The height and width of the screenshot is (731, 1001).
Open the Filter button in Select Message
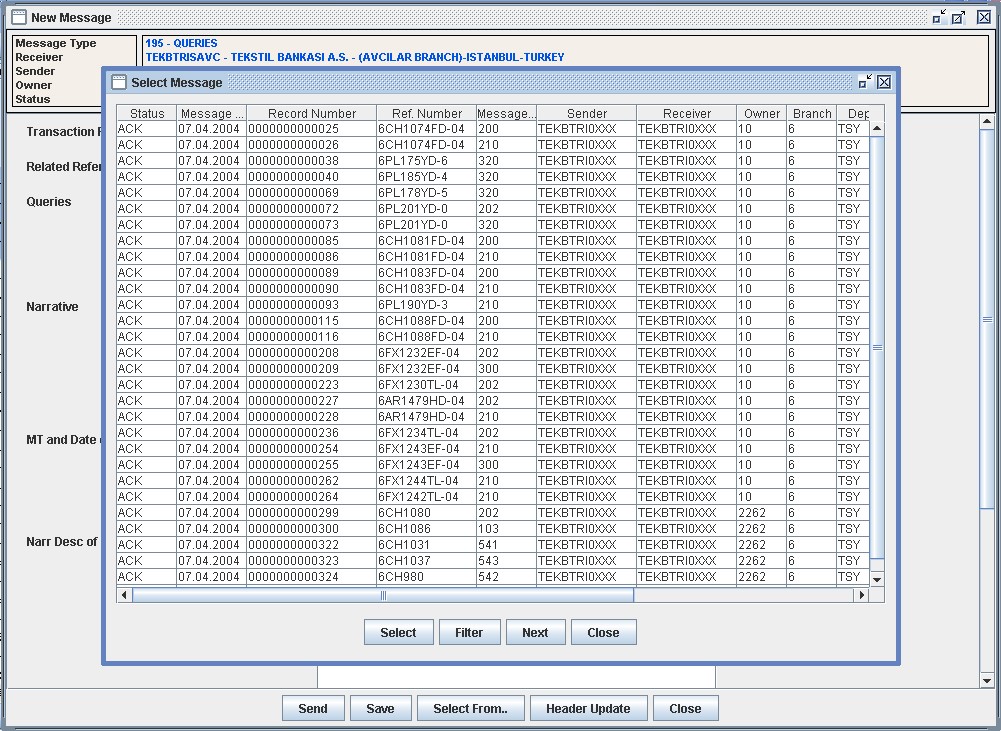pos(469,632)
